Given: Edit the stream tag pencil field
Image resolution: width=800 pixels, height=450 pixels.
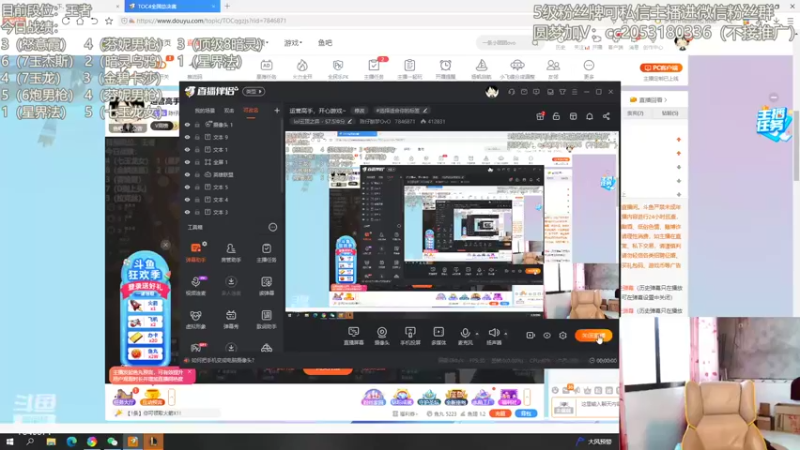Looking at the screenshot, I should (x=425, y=111).
